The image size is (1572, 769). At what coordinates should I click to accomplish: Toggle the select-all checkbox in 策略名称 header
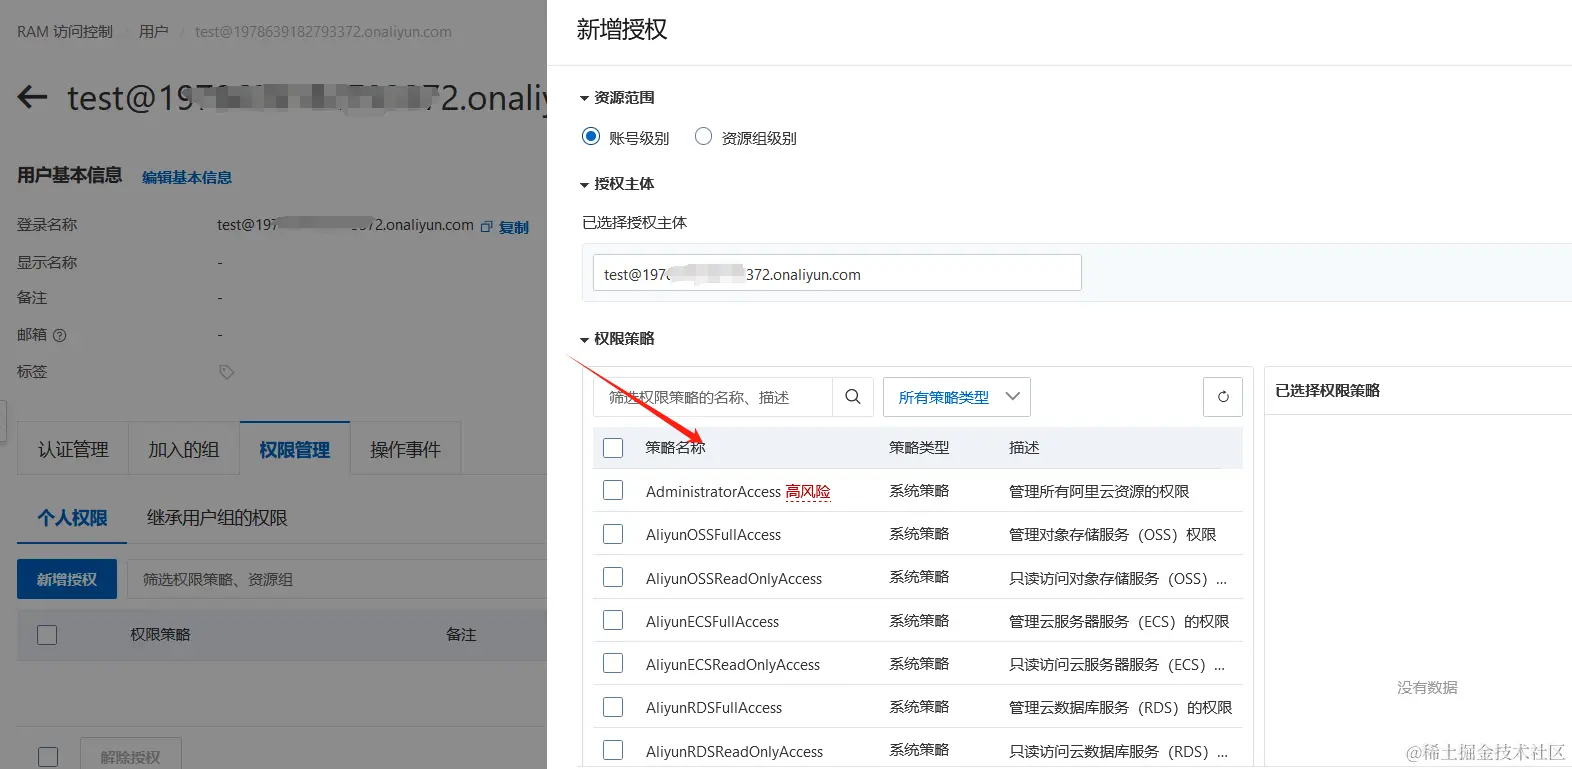pyautogui.click(x=613, y=448)
